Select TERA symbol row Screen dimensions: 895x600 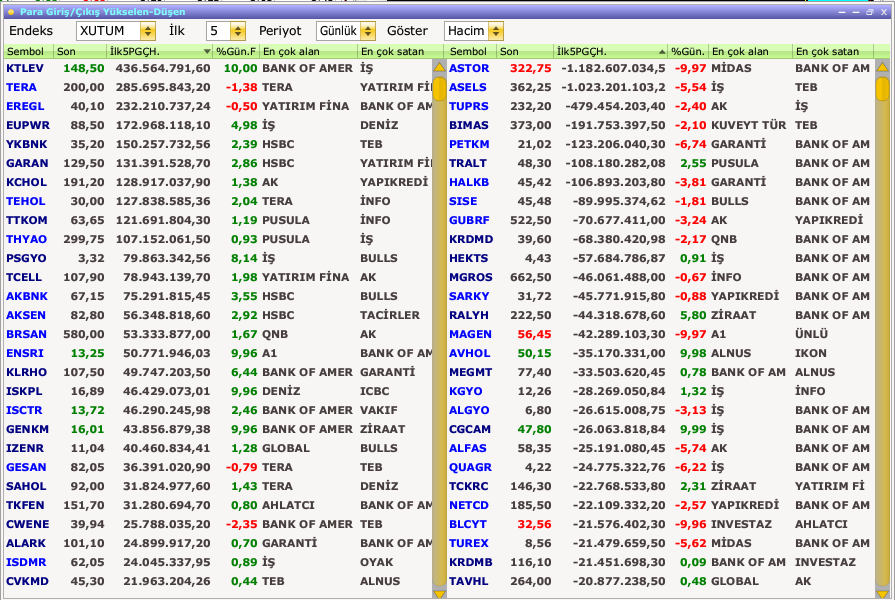(x=219, y=87)
